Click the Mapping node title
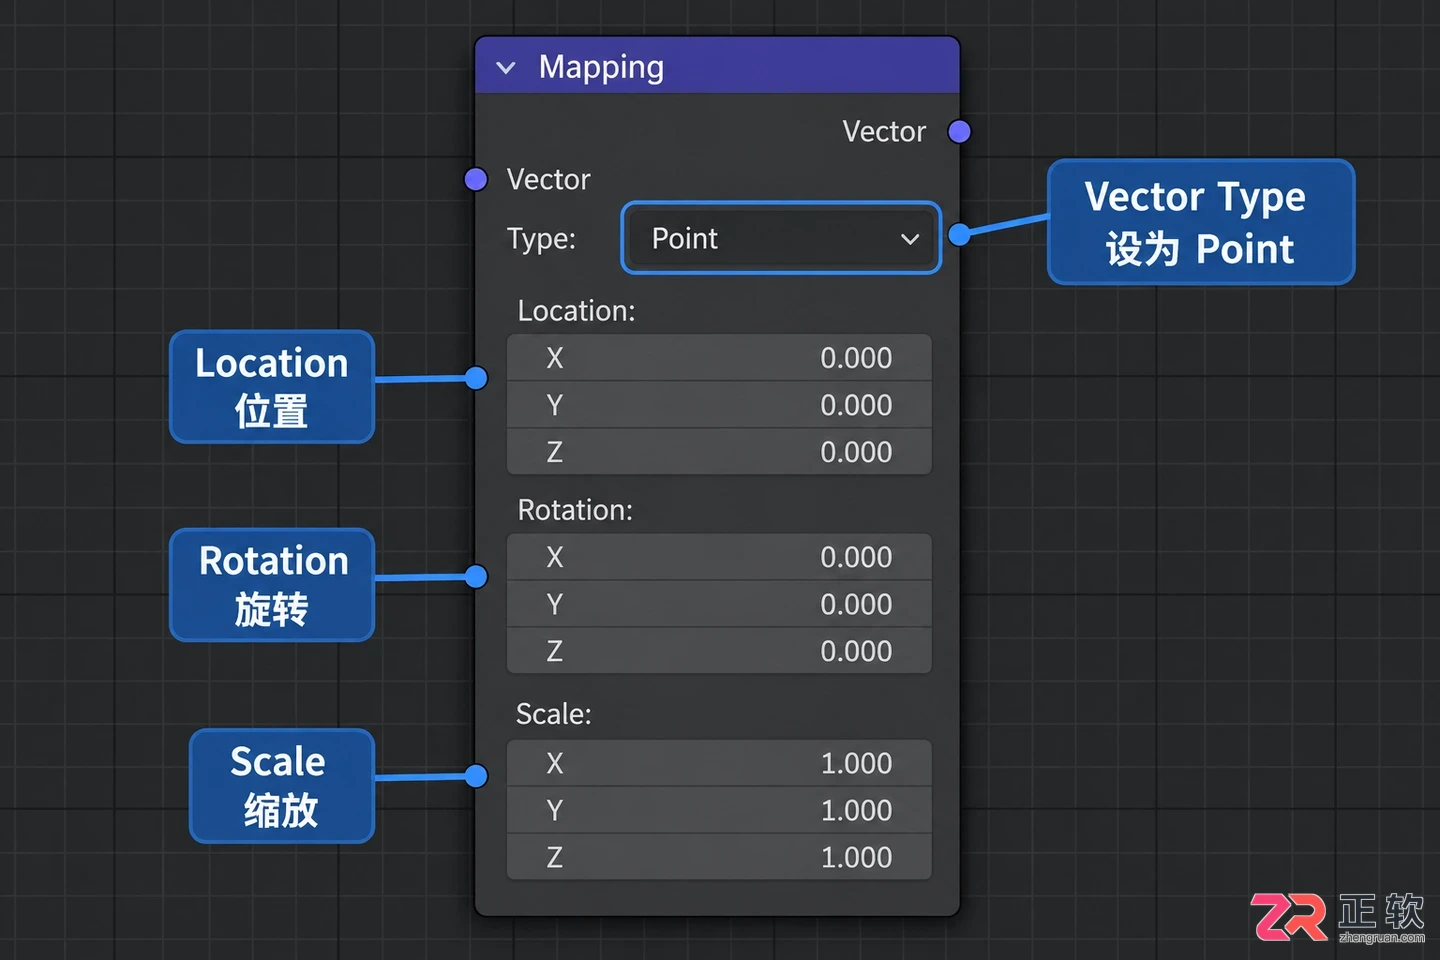The height and width of the screenshot is (960, 1440). [x=601, y=67]
